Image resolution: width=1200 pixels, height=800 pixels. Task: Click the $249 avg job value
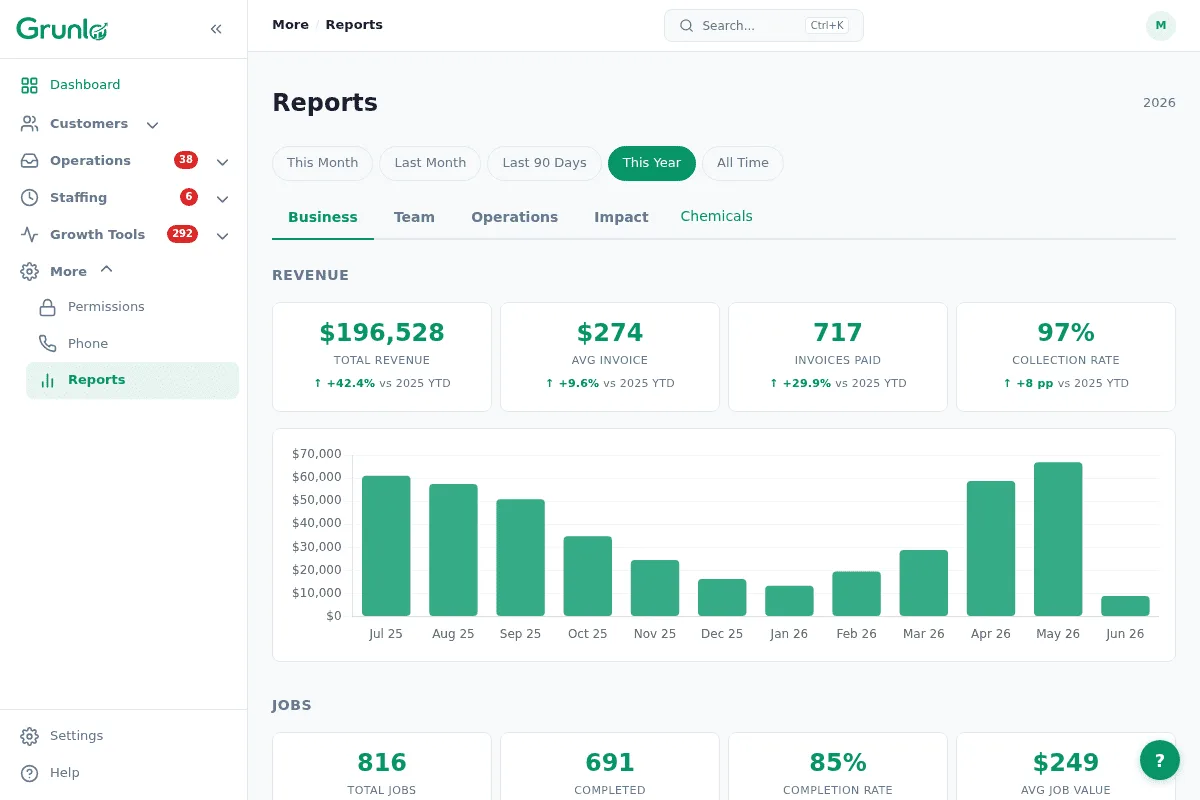point(1066,763)
